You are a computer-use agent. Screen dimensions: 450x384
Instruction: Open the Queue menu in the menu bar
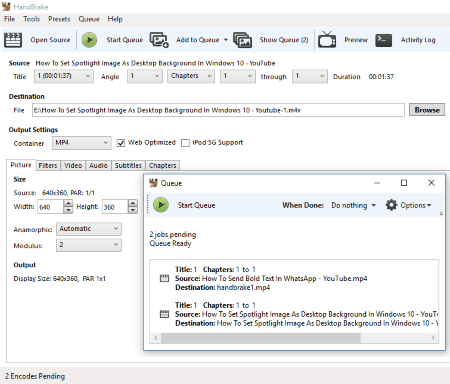pyautogui.click(x=89, y=19)
